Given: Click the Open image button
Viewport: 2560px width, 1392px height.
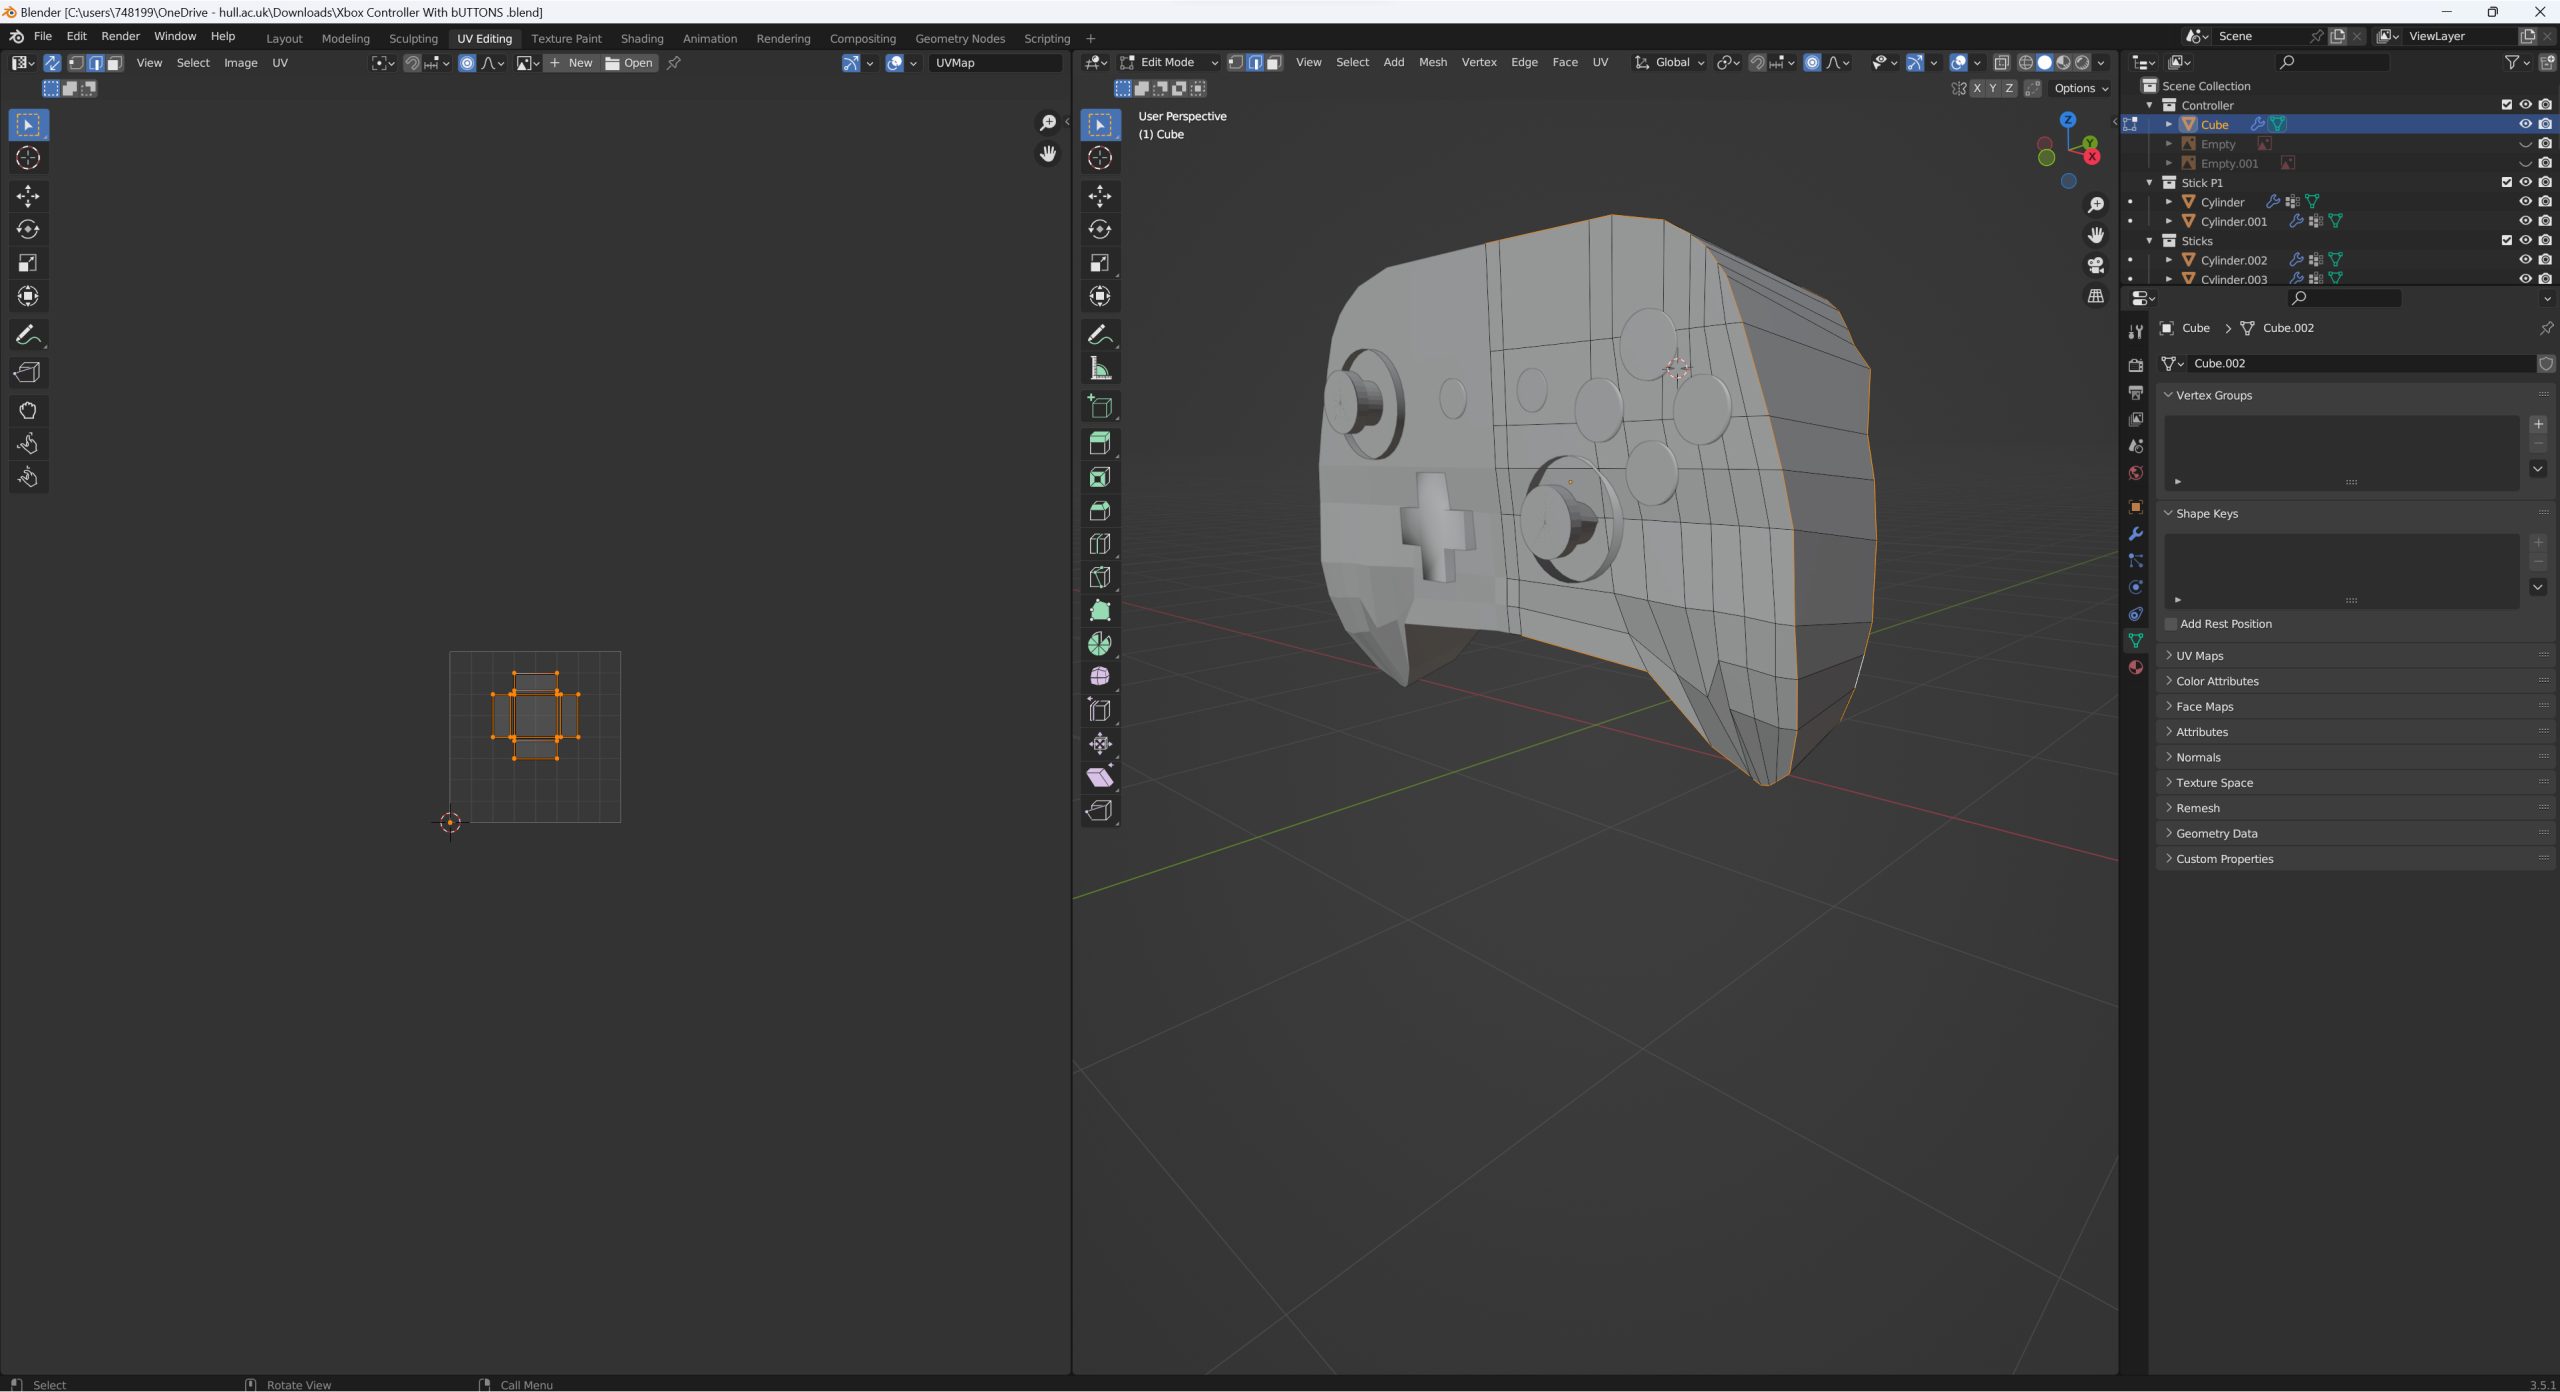Looking at the screenshot, I should (629, 63).
